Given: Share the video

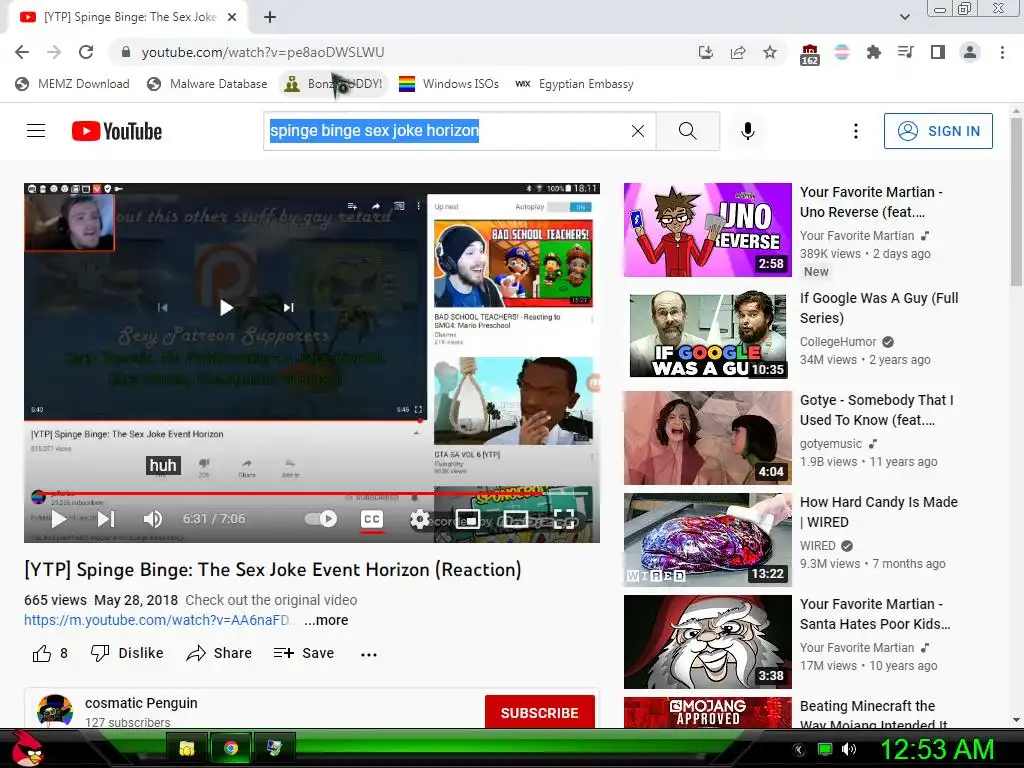Looking at the screenshot, I should click(x=219, y=654).
